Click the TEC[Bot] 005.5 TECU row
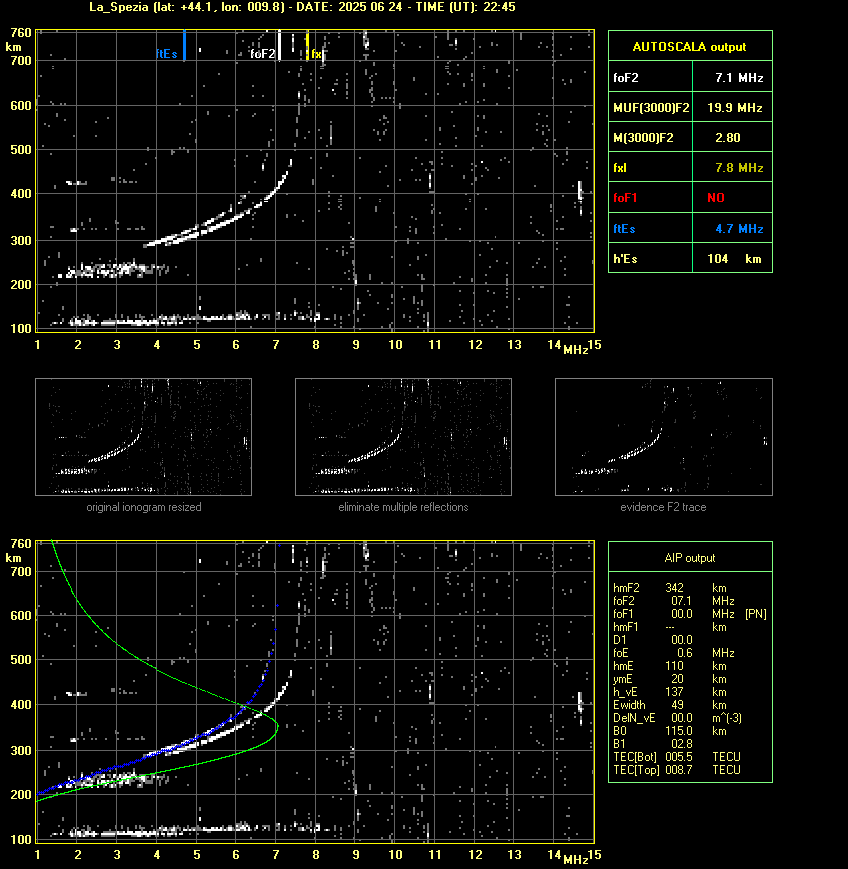The image size is (848, 869). tap(677, 757)
